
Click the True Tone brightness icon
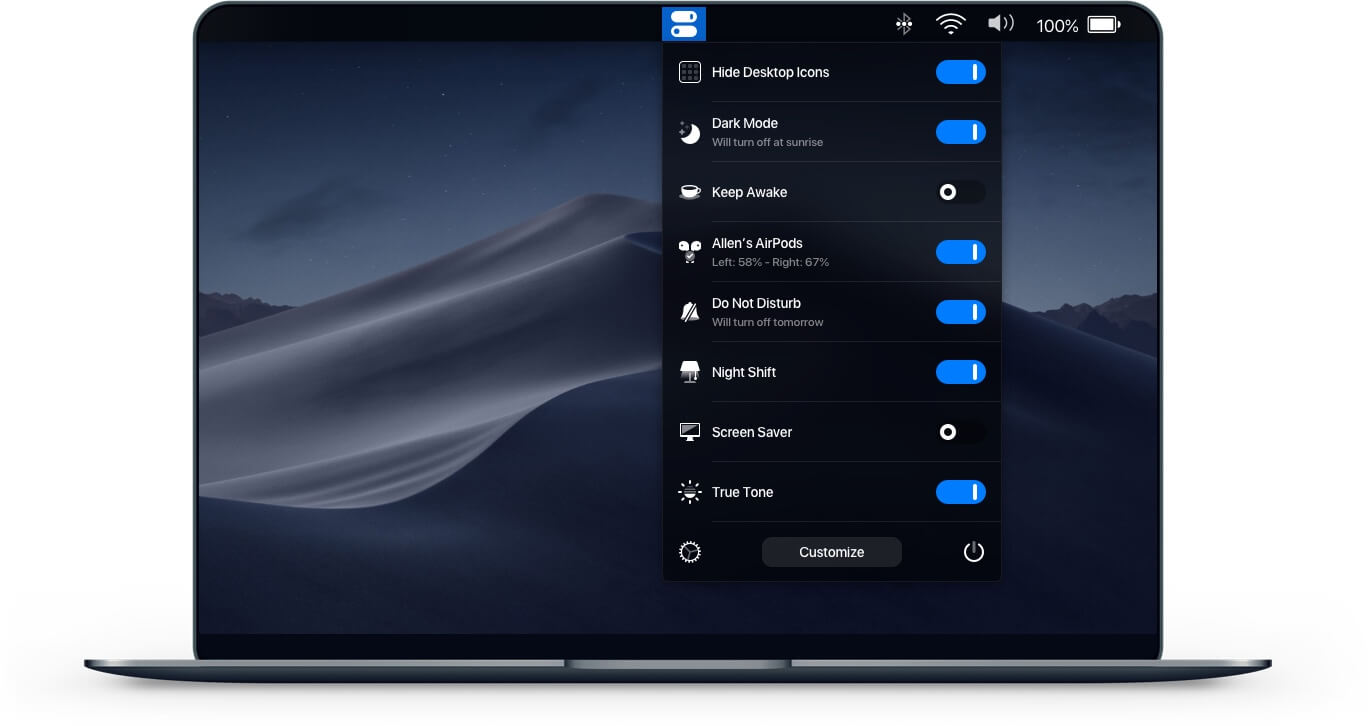689,492
